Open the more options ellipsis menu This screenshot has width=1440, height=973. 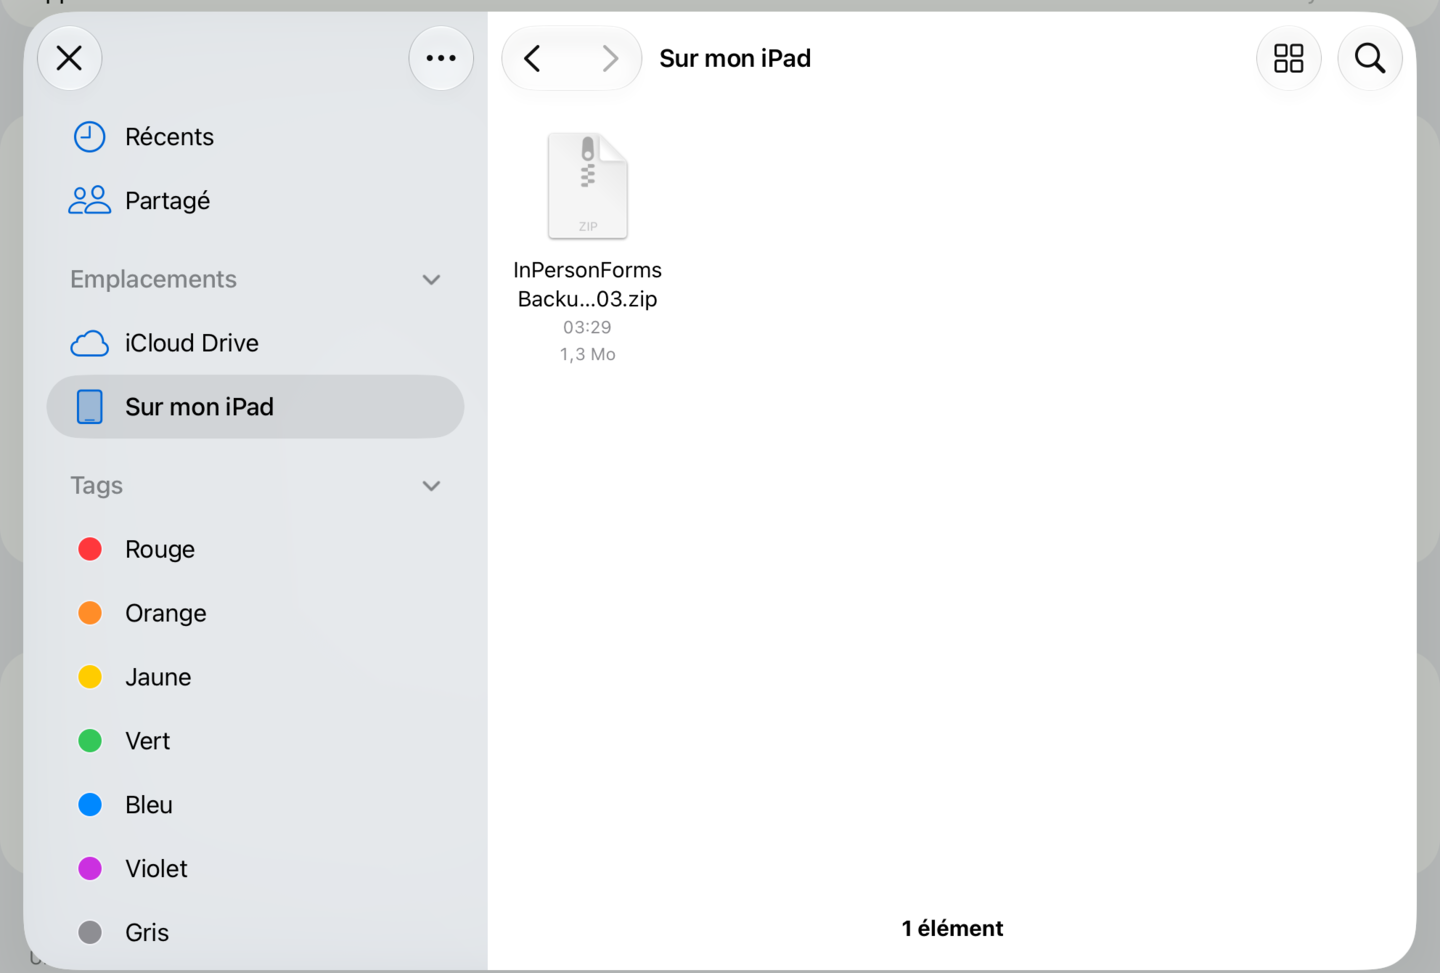click(441, 58)
